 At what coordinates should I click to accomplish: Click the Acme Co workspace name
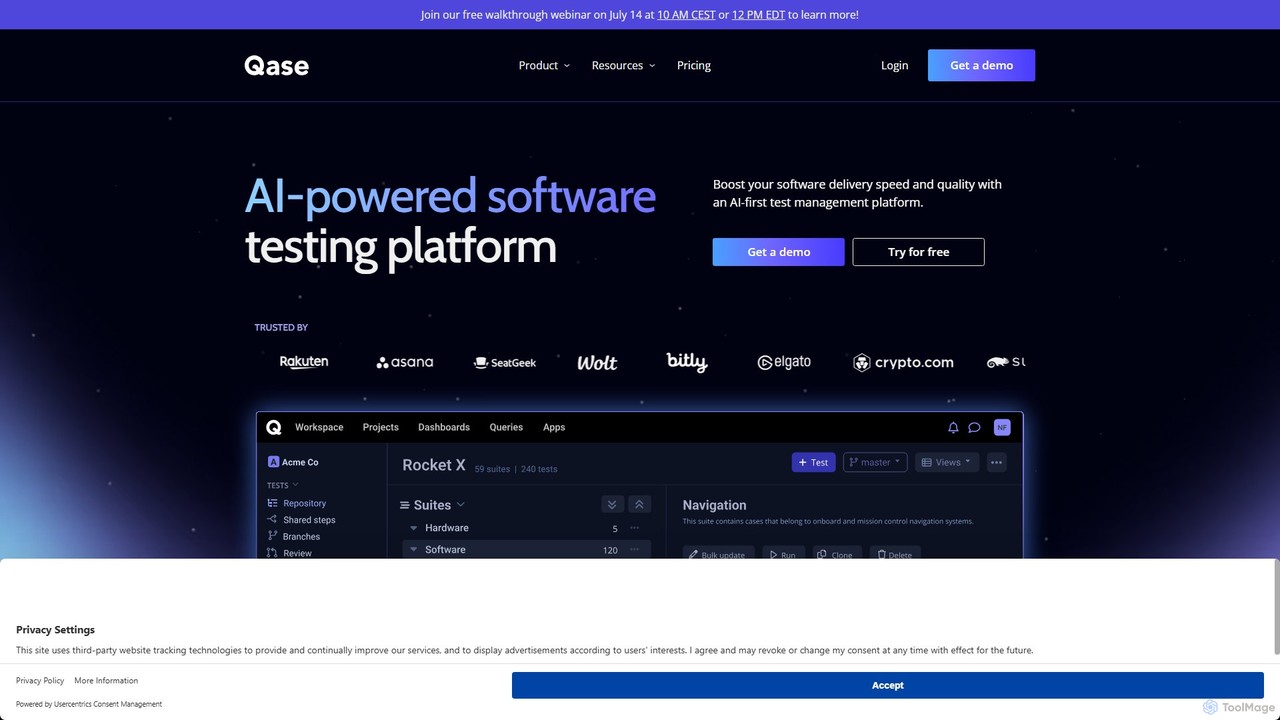(x=300, y=462)
